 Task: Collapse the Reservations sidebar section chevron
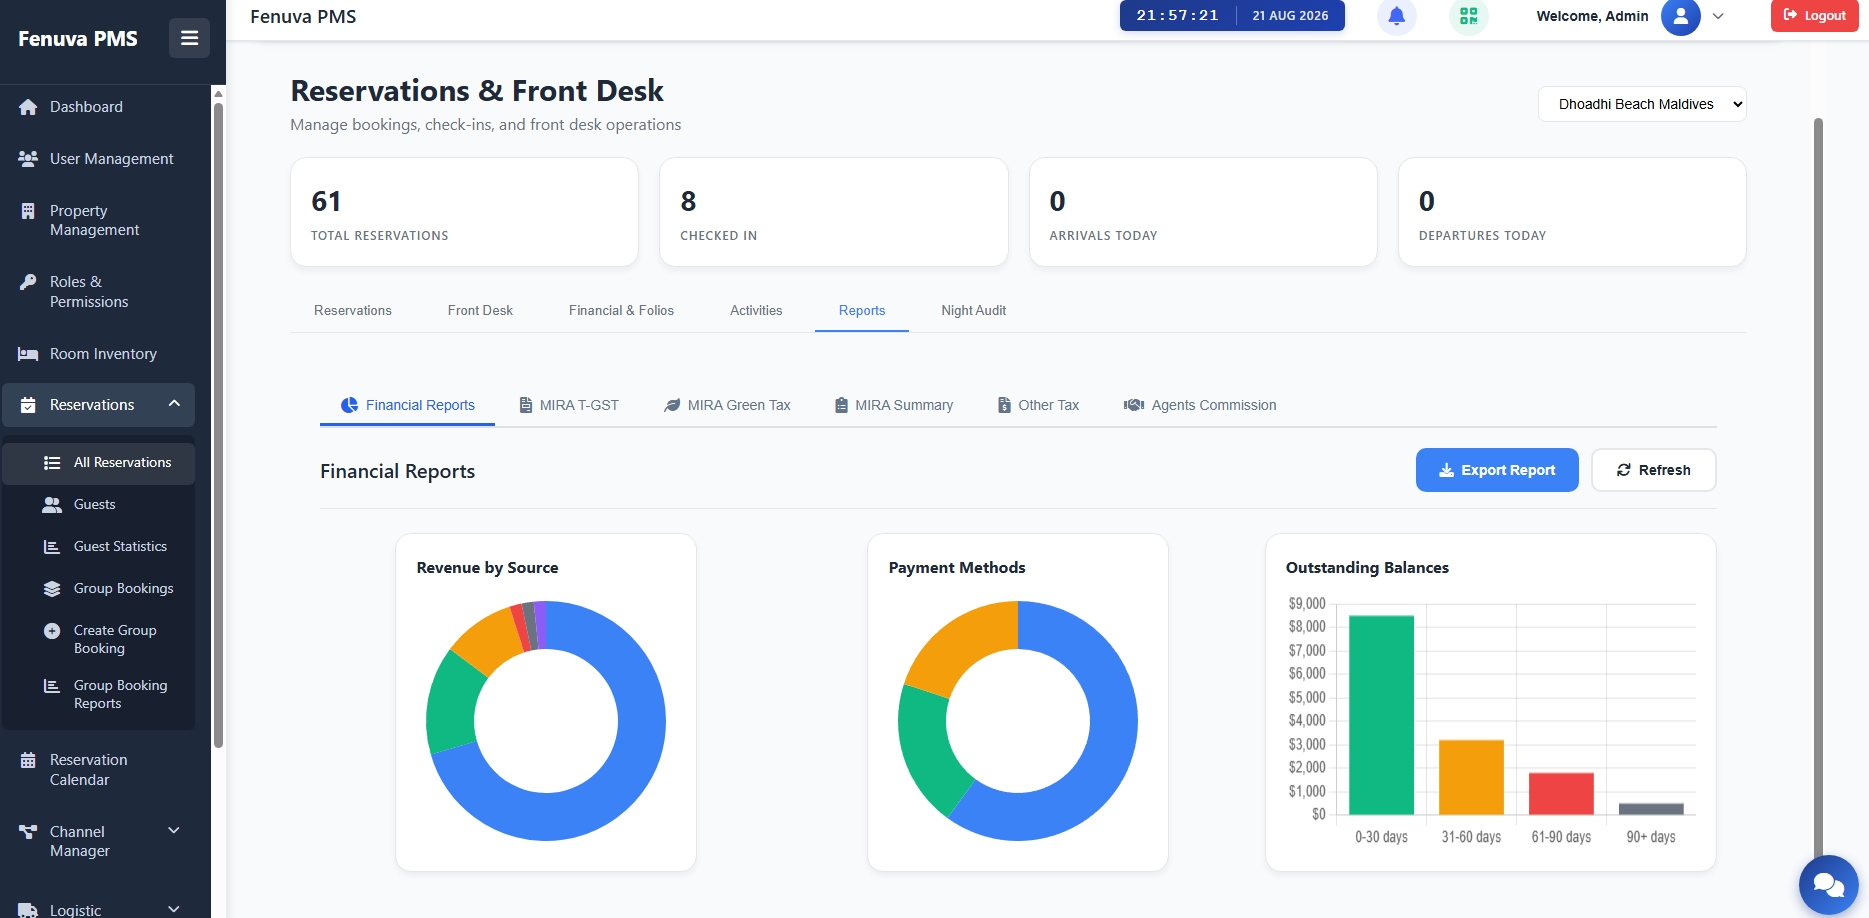click(x=174, y=404)
